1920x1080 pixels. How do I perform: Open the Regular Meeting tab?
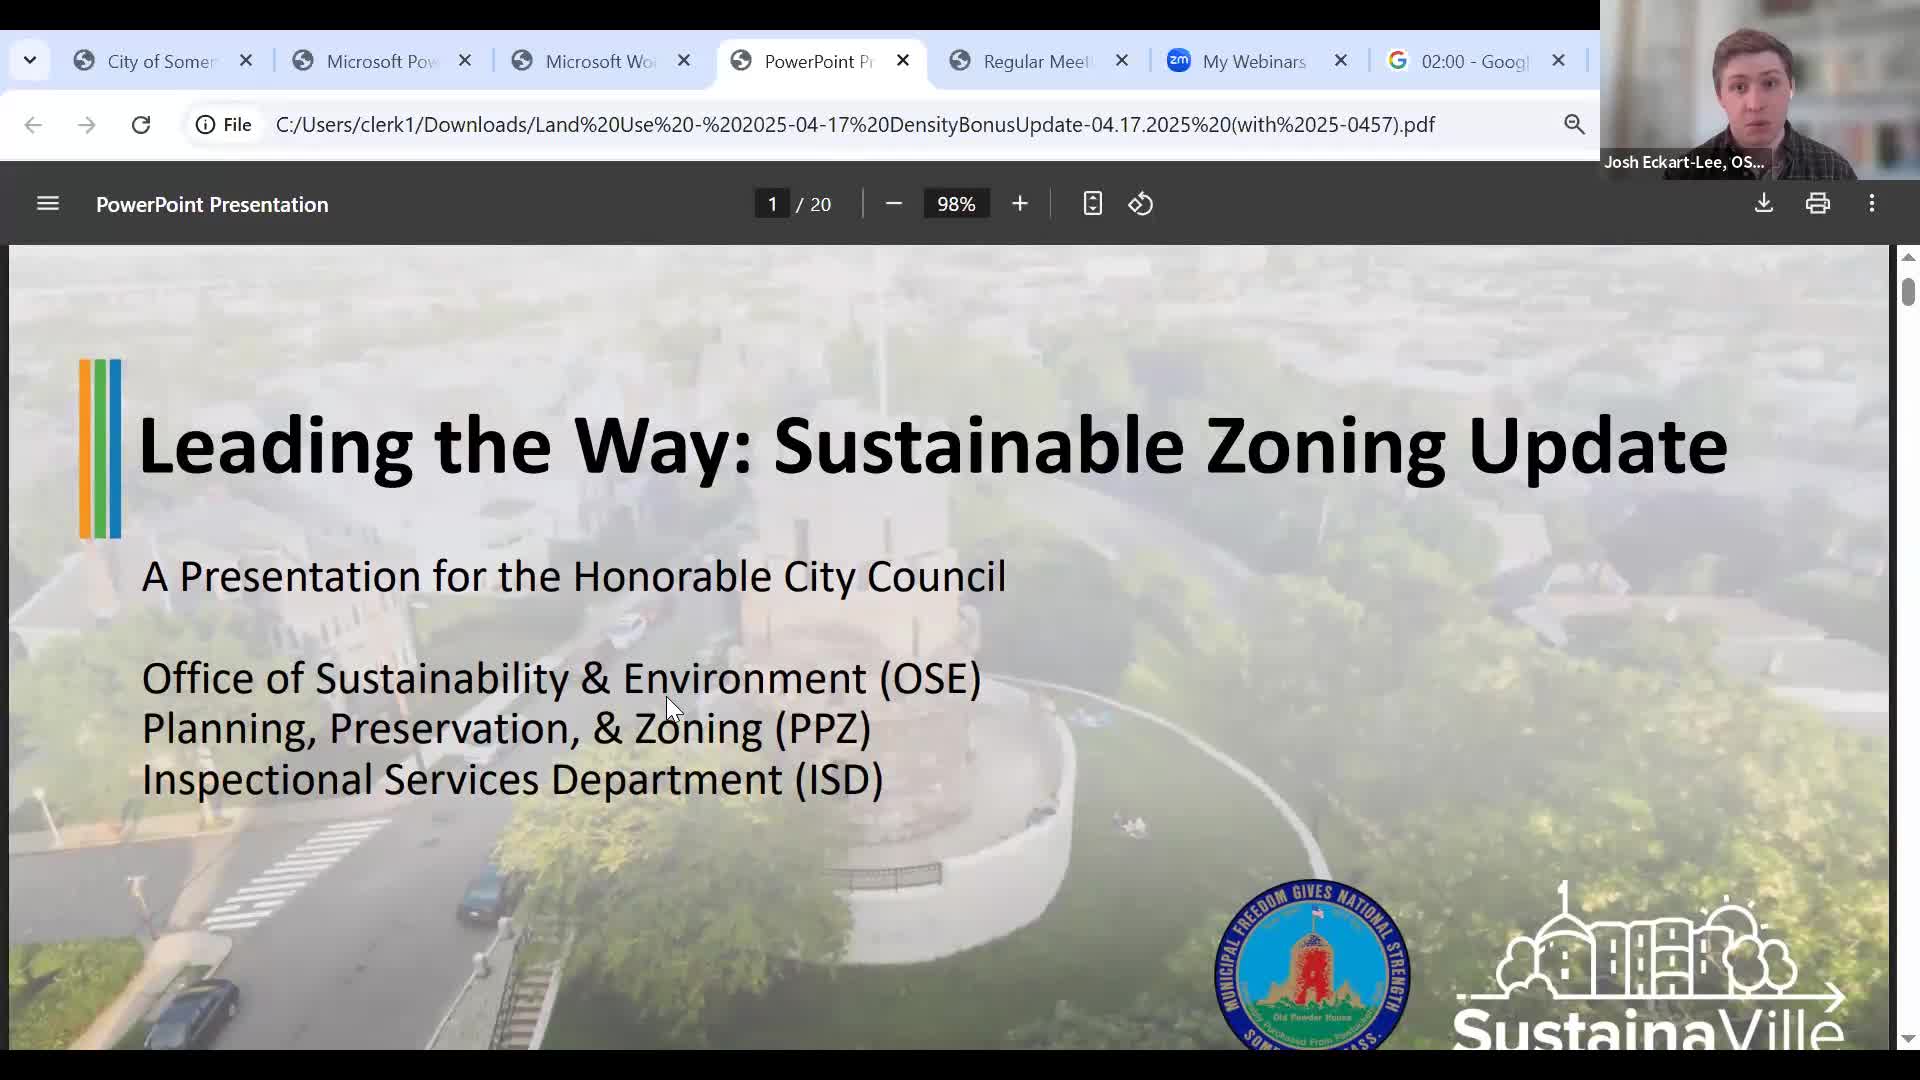click(1035, 61)
